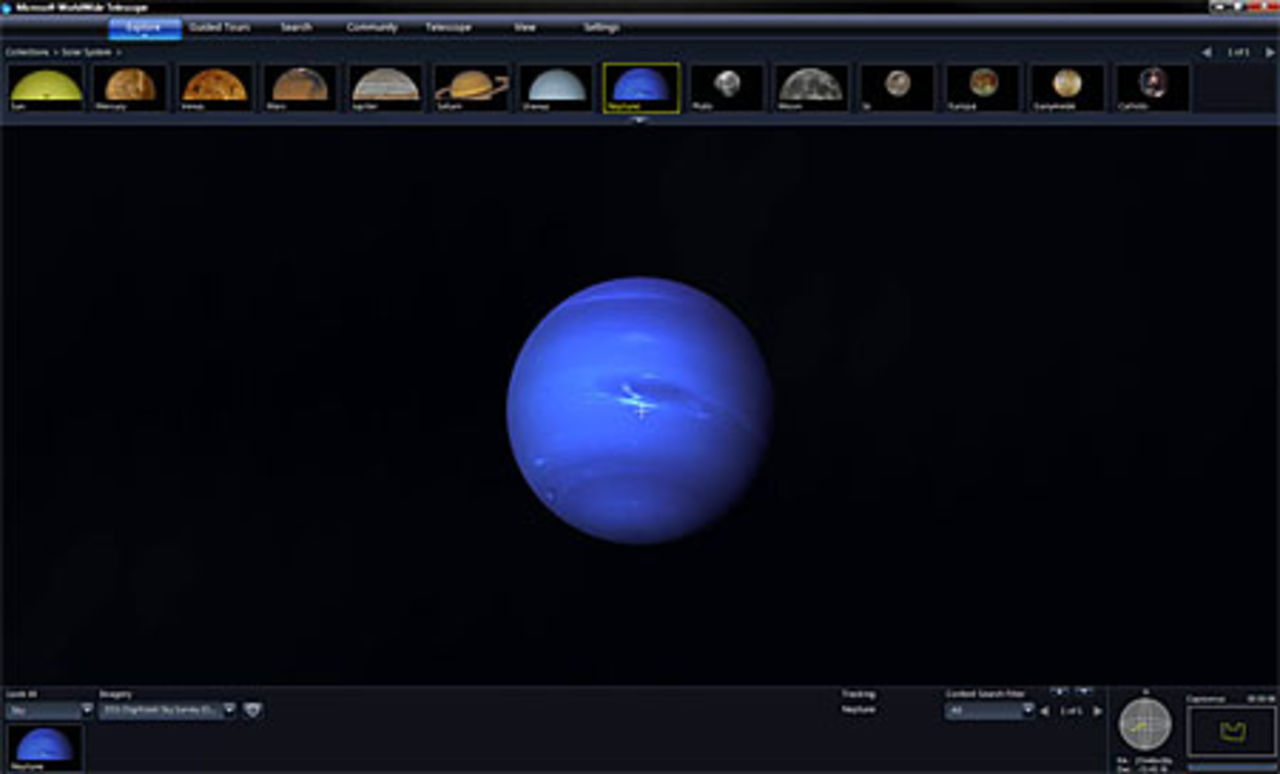Viewport: 1280px width, 774px height.
Task: Open the Jupiter planet item
Action: click(385, 87)
